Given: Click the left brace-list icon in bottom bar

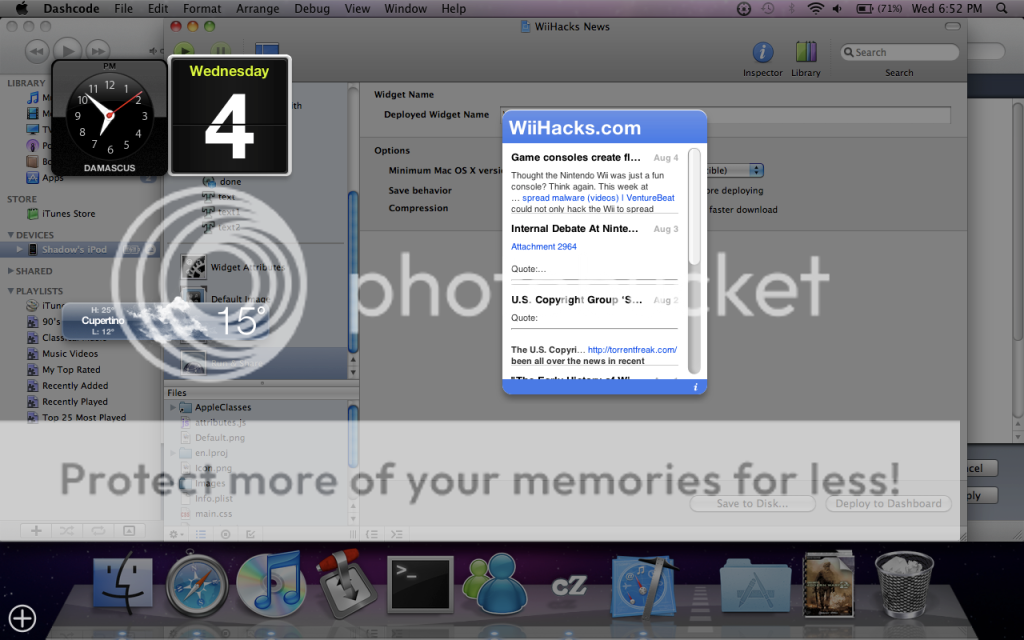Looking at the screenshot, I should point(372,534).
